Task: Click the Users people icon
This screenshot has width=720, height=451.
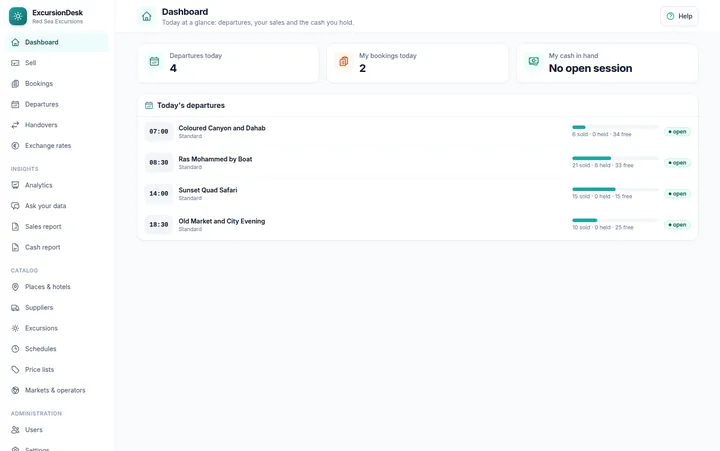Action: pos(15,429)
